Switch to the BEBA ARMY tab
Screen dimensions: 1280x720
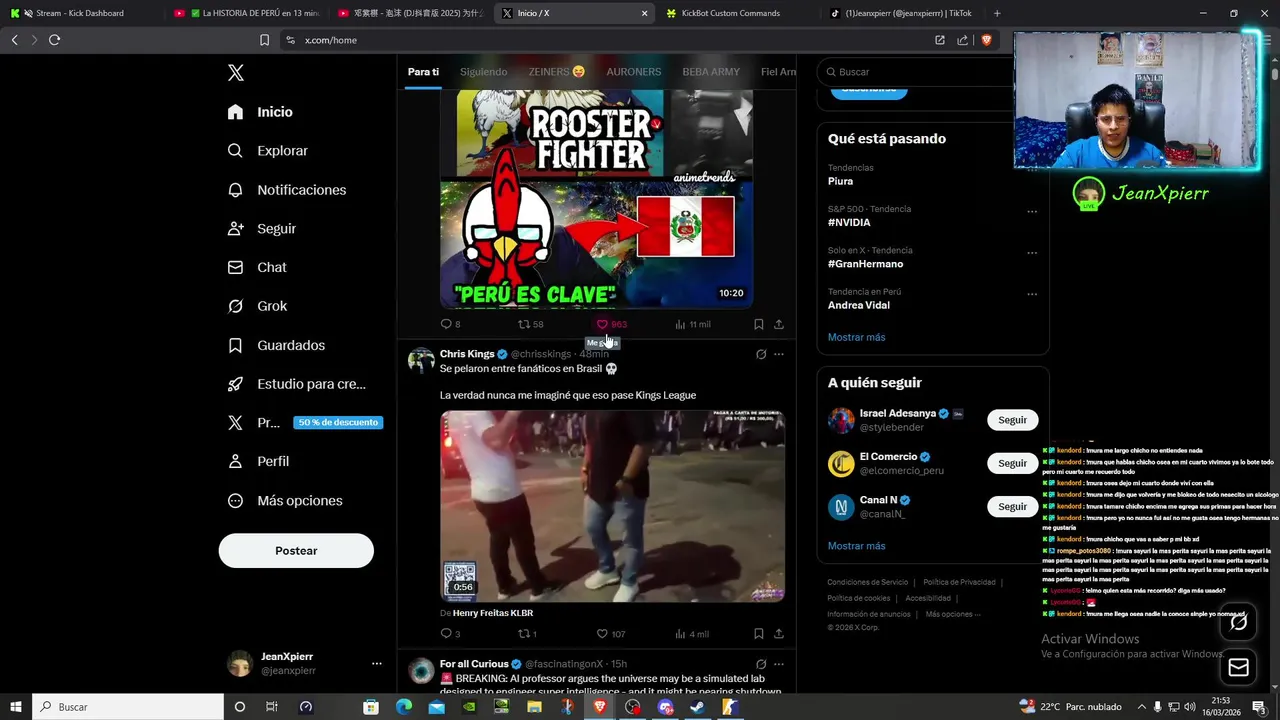point(711,72)
